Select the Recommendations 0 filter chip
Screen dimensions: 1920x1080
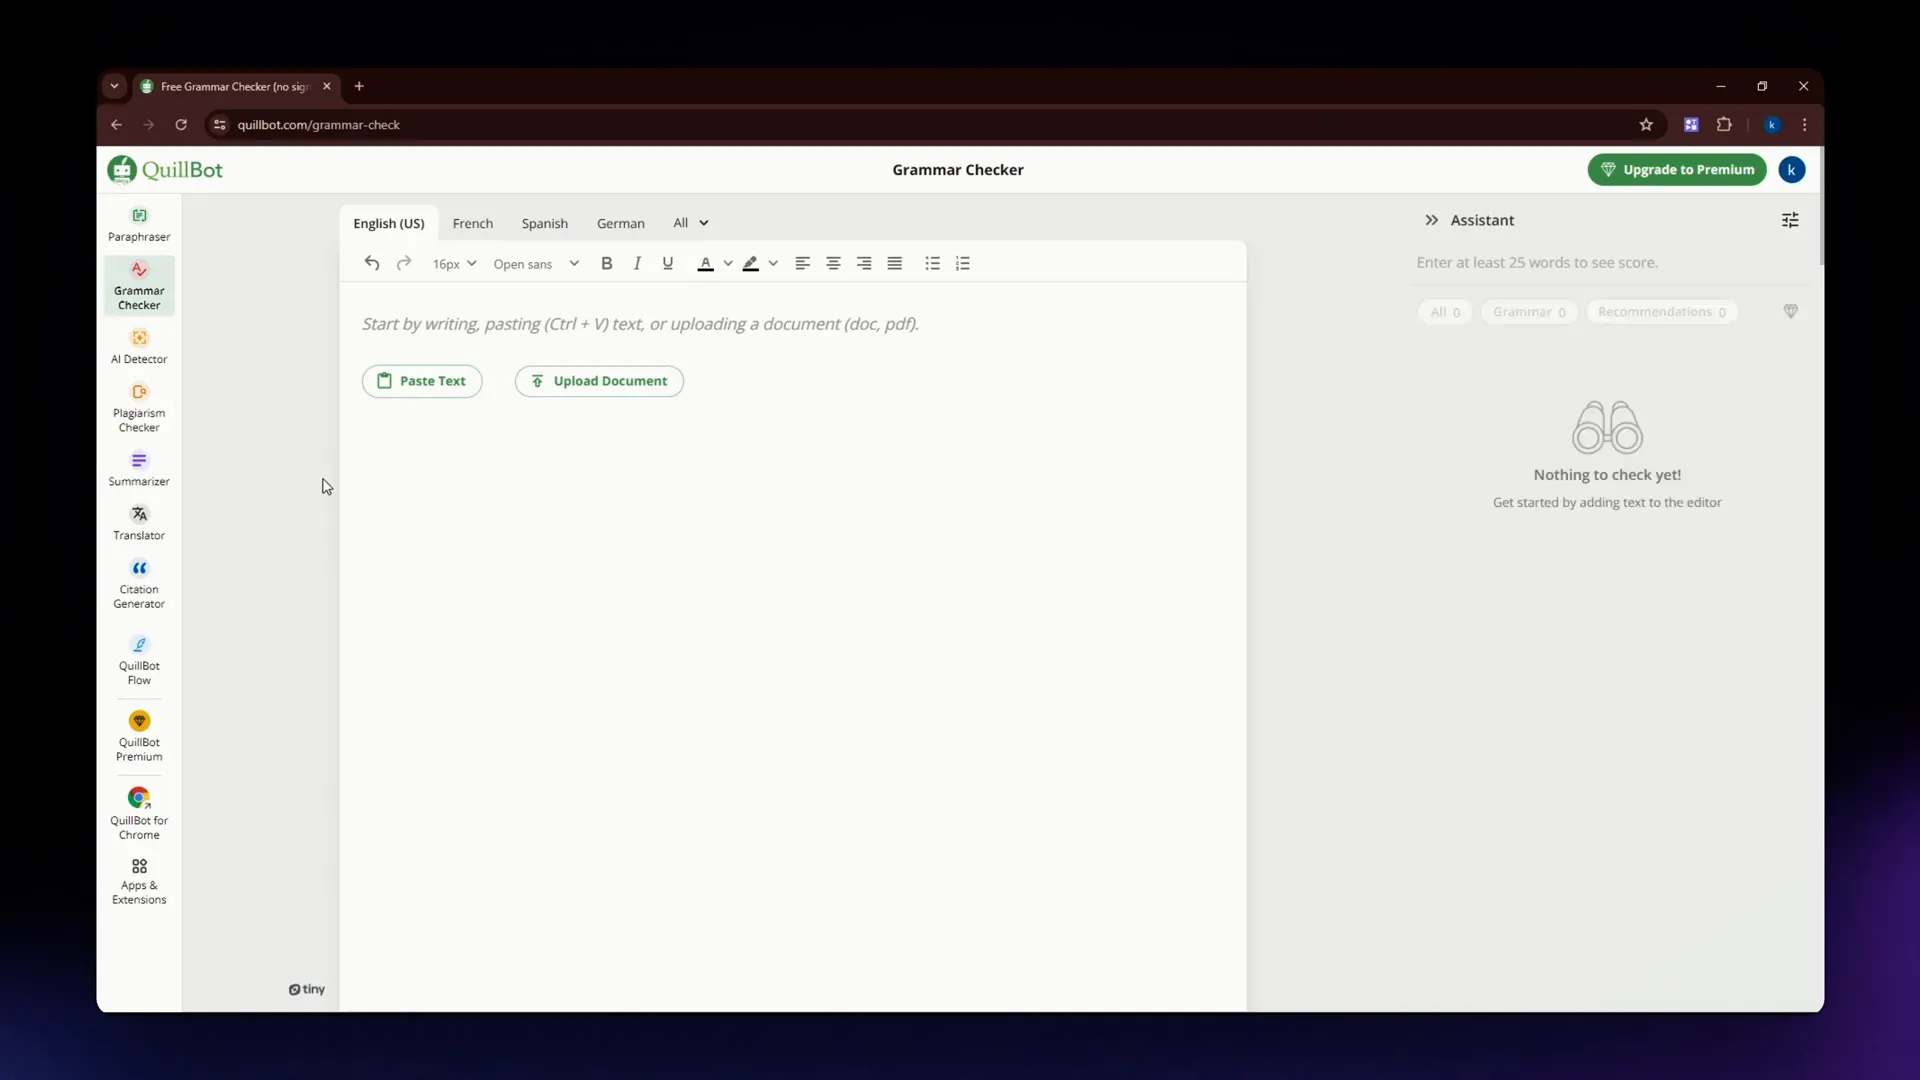point(1661,312)
